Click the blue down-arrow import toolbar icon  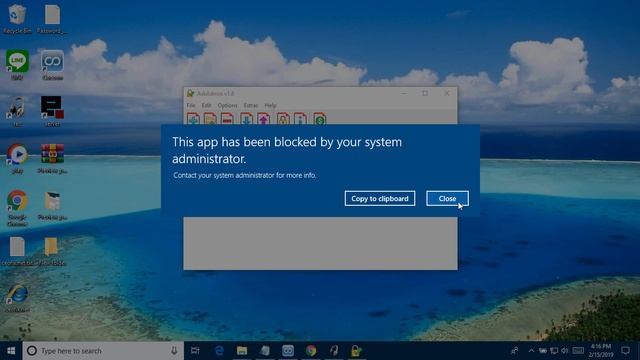pos(246,119)
